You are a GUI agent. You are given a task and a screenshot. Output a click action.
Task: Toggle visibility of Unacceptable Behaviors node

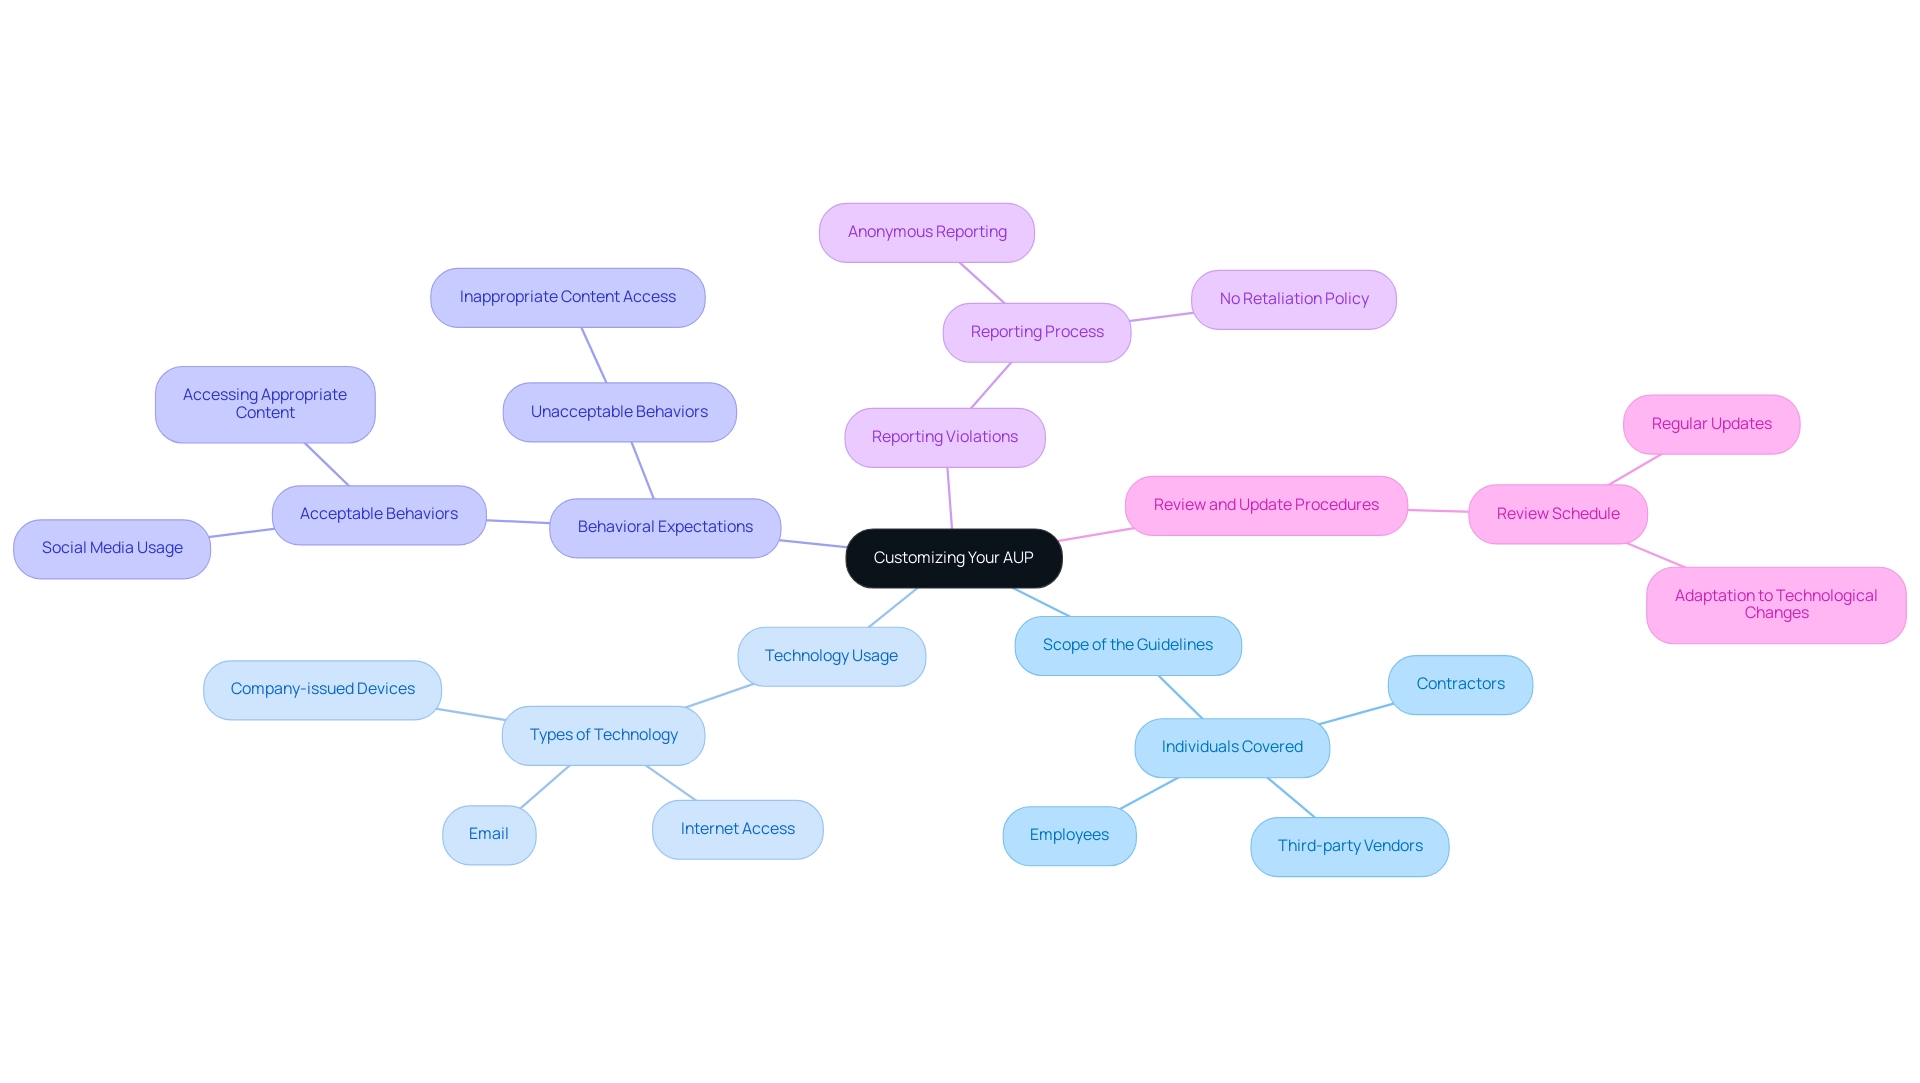pos(618,410)
